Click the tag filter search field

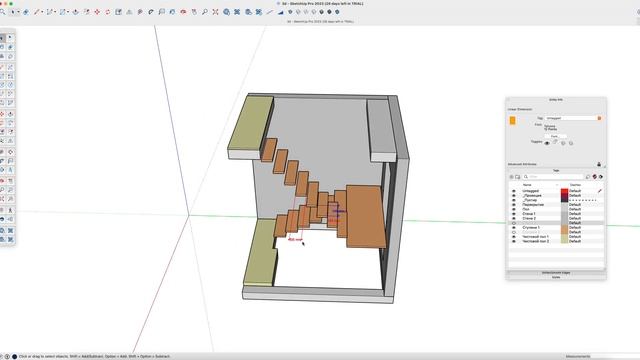click(554, 177)
